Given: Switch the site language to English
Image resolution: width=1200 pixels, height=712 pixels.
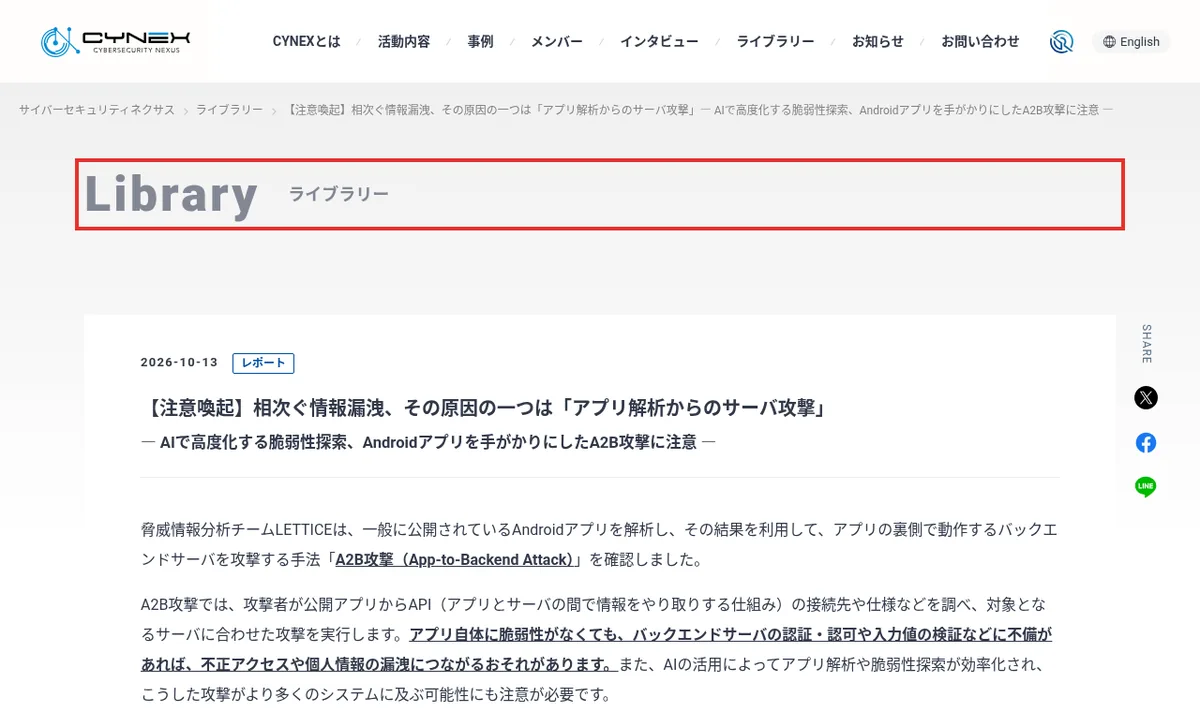Looking at the screenshot, I should (1131, 42).
